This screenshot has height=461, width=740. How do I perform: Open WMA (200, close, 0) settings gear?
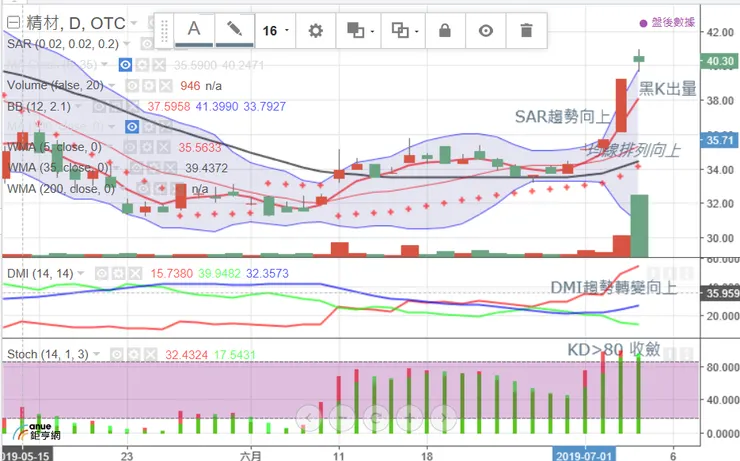tap(160, 189)
